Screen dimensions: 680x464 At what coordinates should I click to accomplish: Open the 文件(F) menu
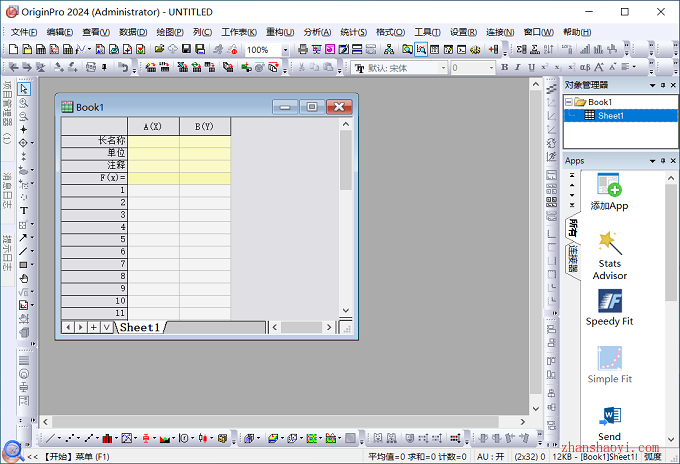pyautogui.click(x=24, y=32)
